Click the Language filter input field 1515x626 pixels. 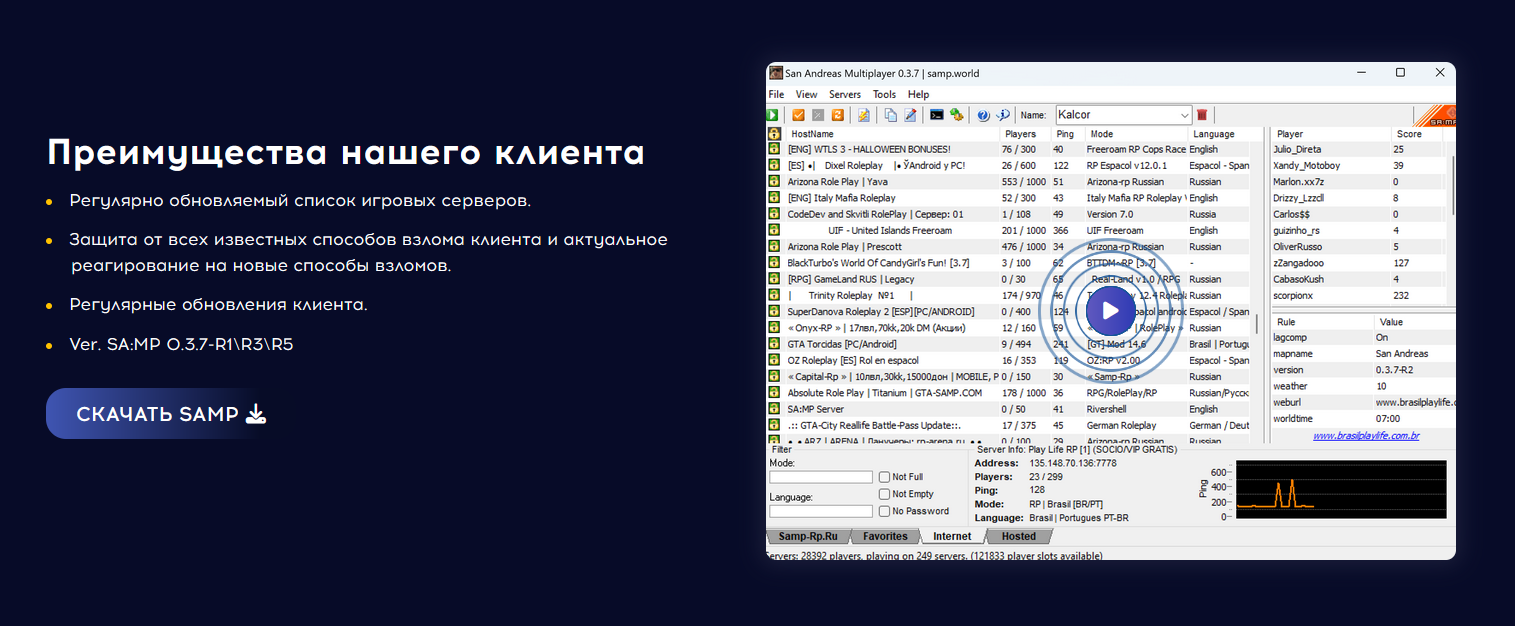(x=821, y=511)
